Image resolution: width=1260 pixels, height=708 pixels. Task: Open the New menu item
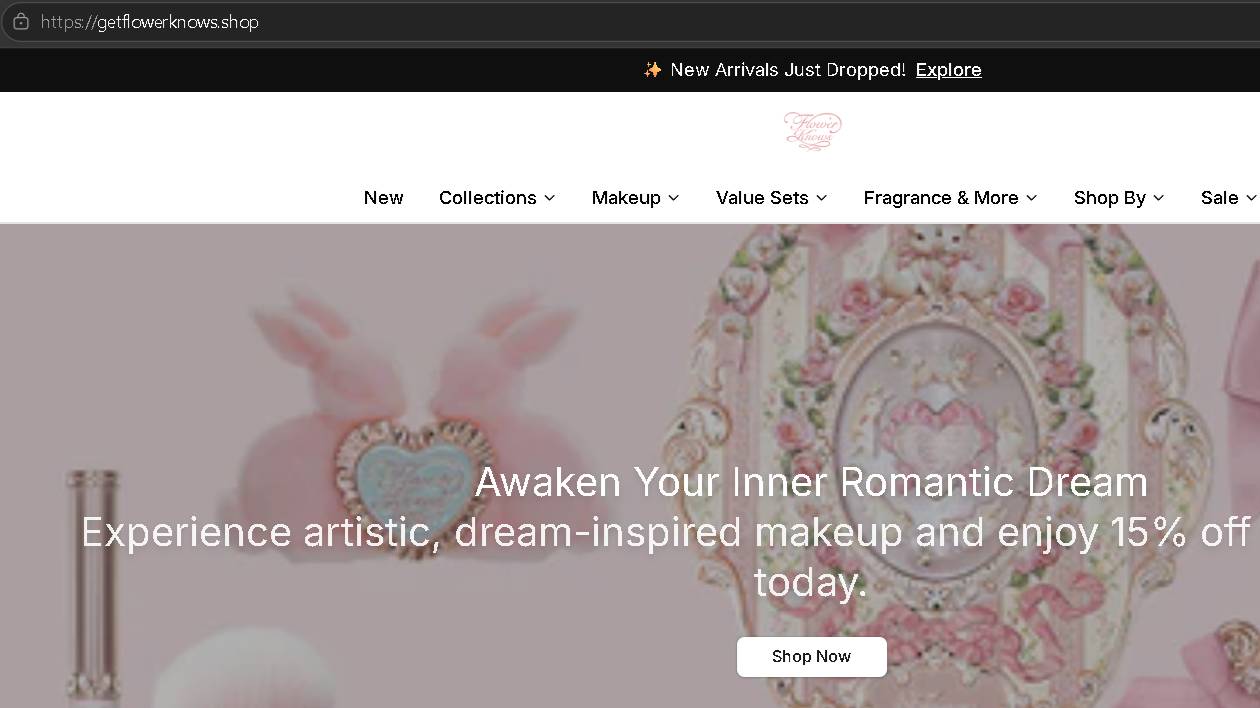click(383, 198)
